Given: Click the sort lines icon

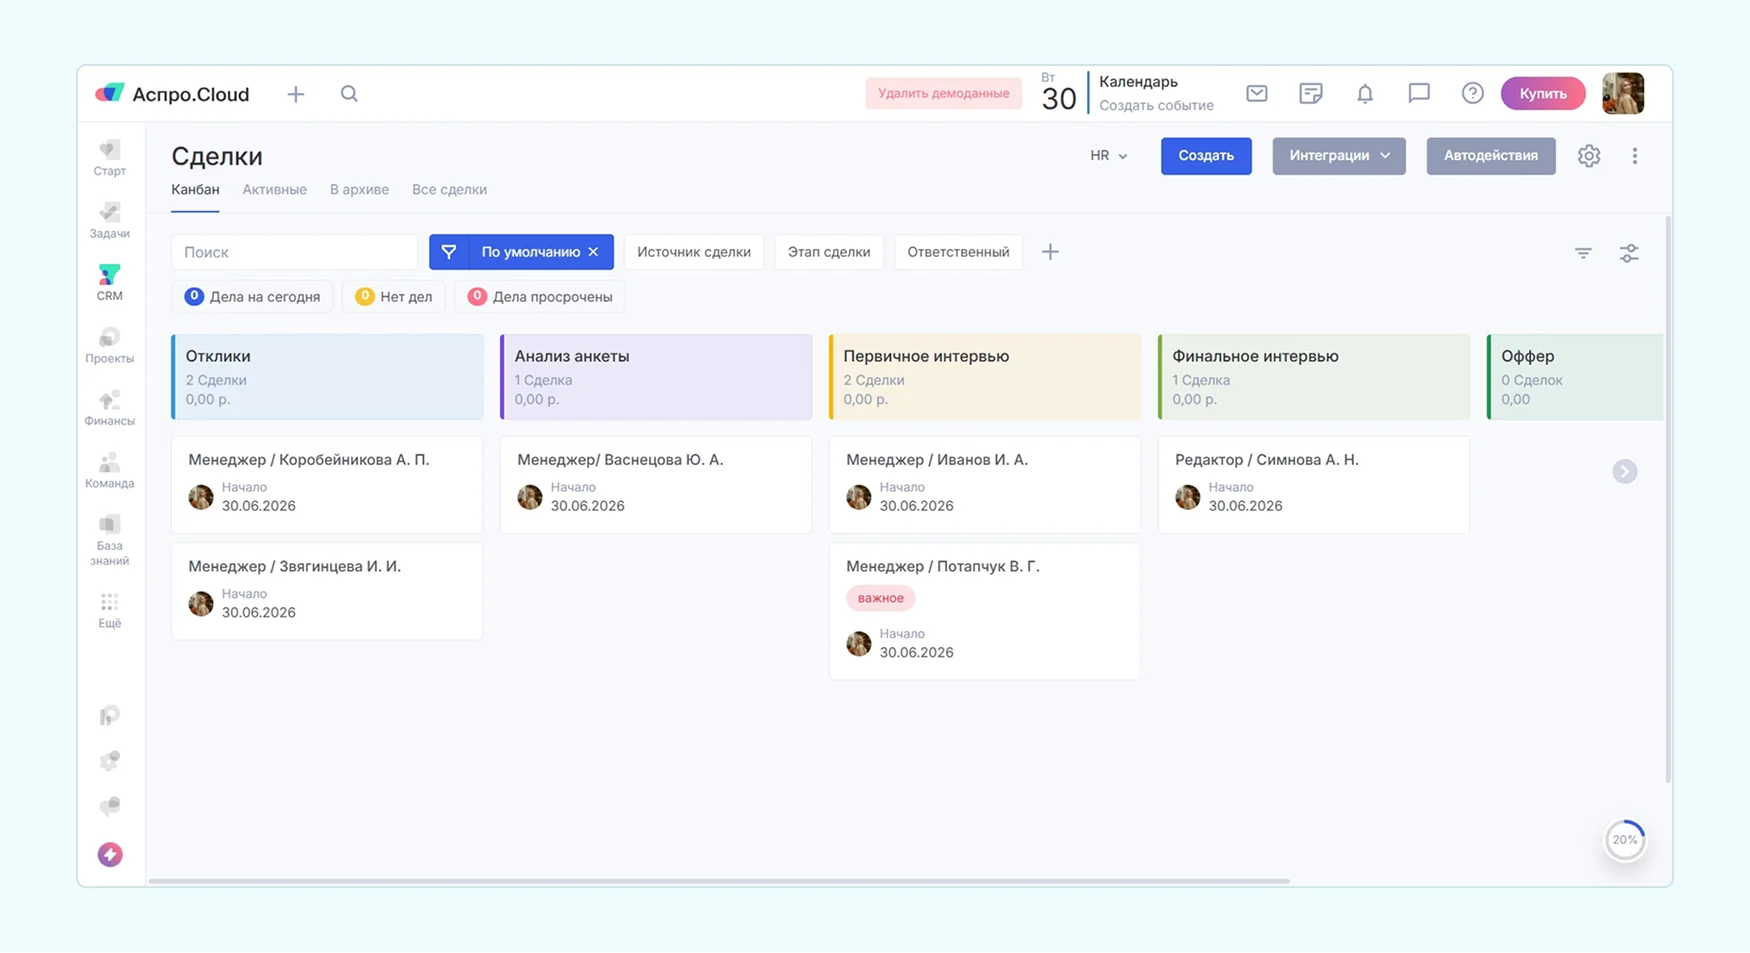Looking at the screenshot, I should point(1583,253).
